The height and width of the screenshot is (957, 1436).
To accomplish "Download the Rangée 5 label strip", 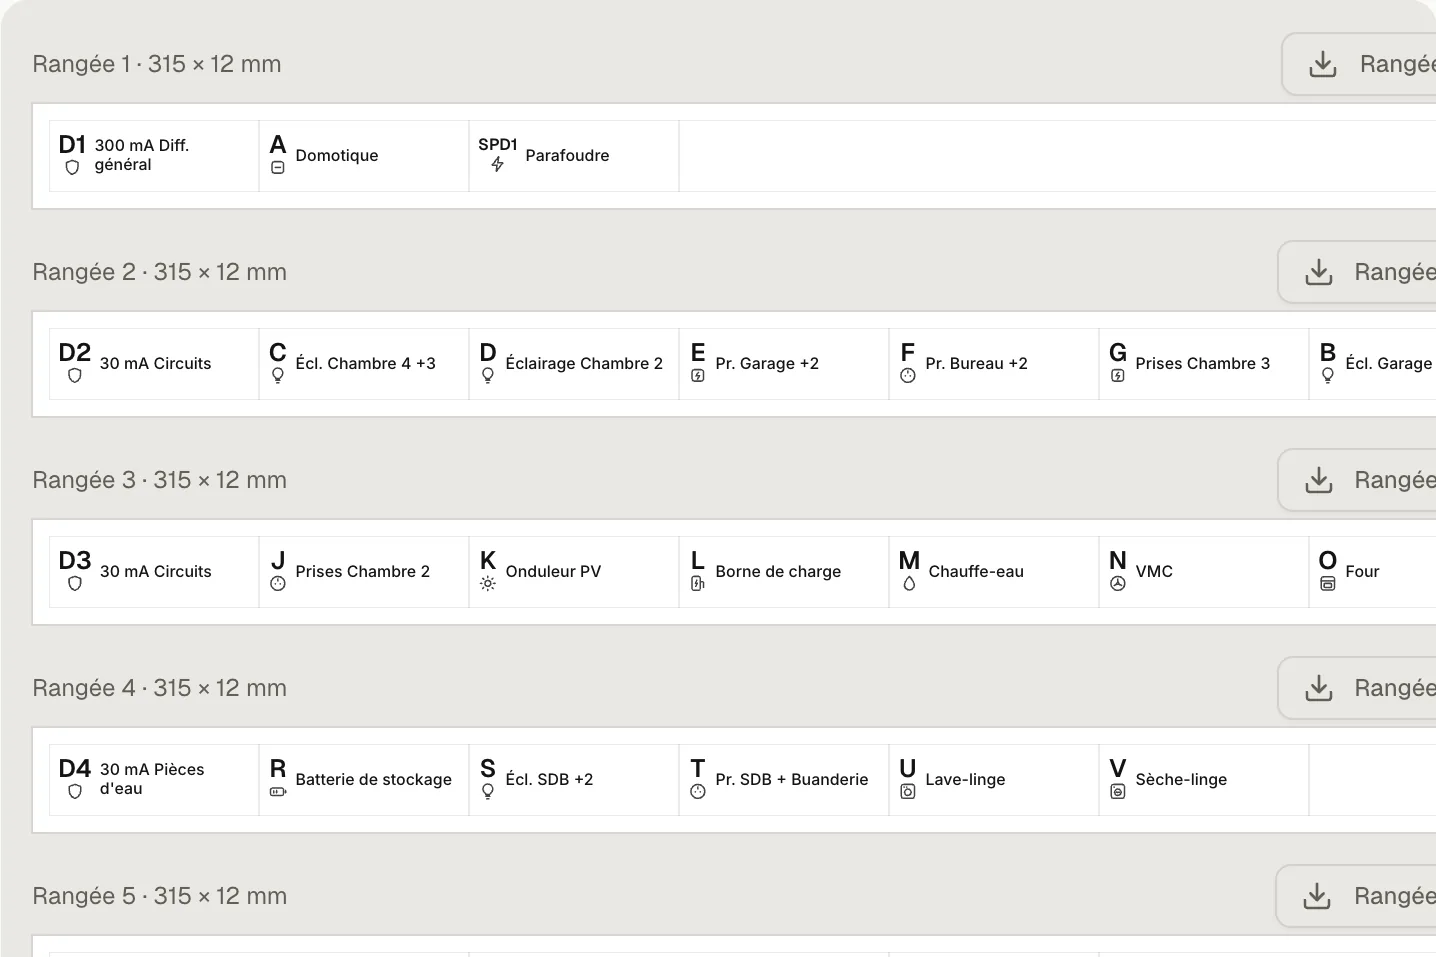I will (1356, 896).
